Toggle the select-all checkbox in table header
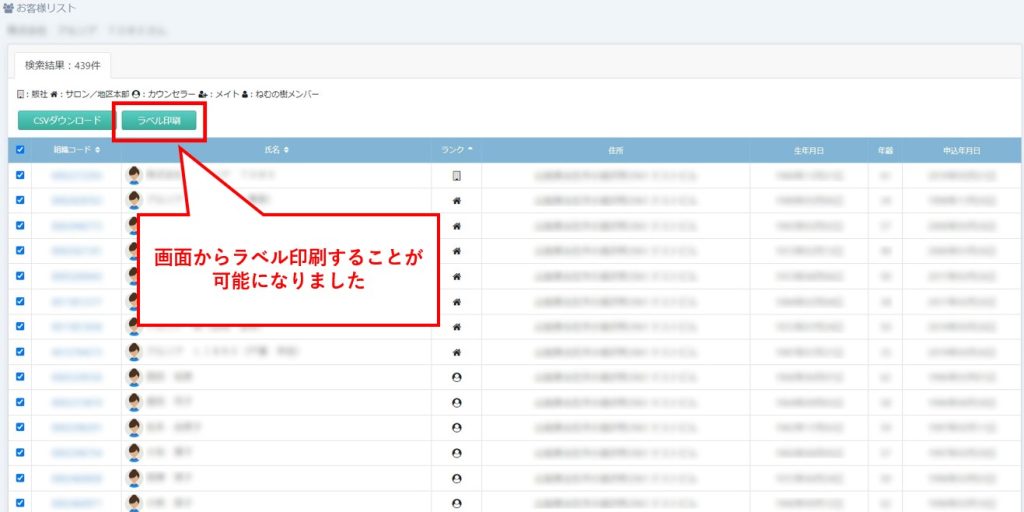Image resolution: width=1024 pixels, height=512 pixels. point(20,150)
